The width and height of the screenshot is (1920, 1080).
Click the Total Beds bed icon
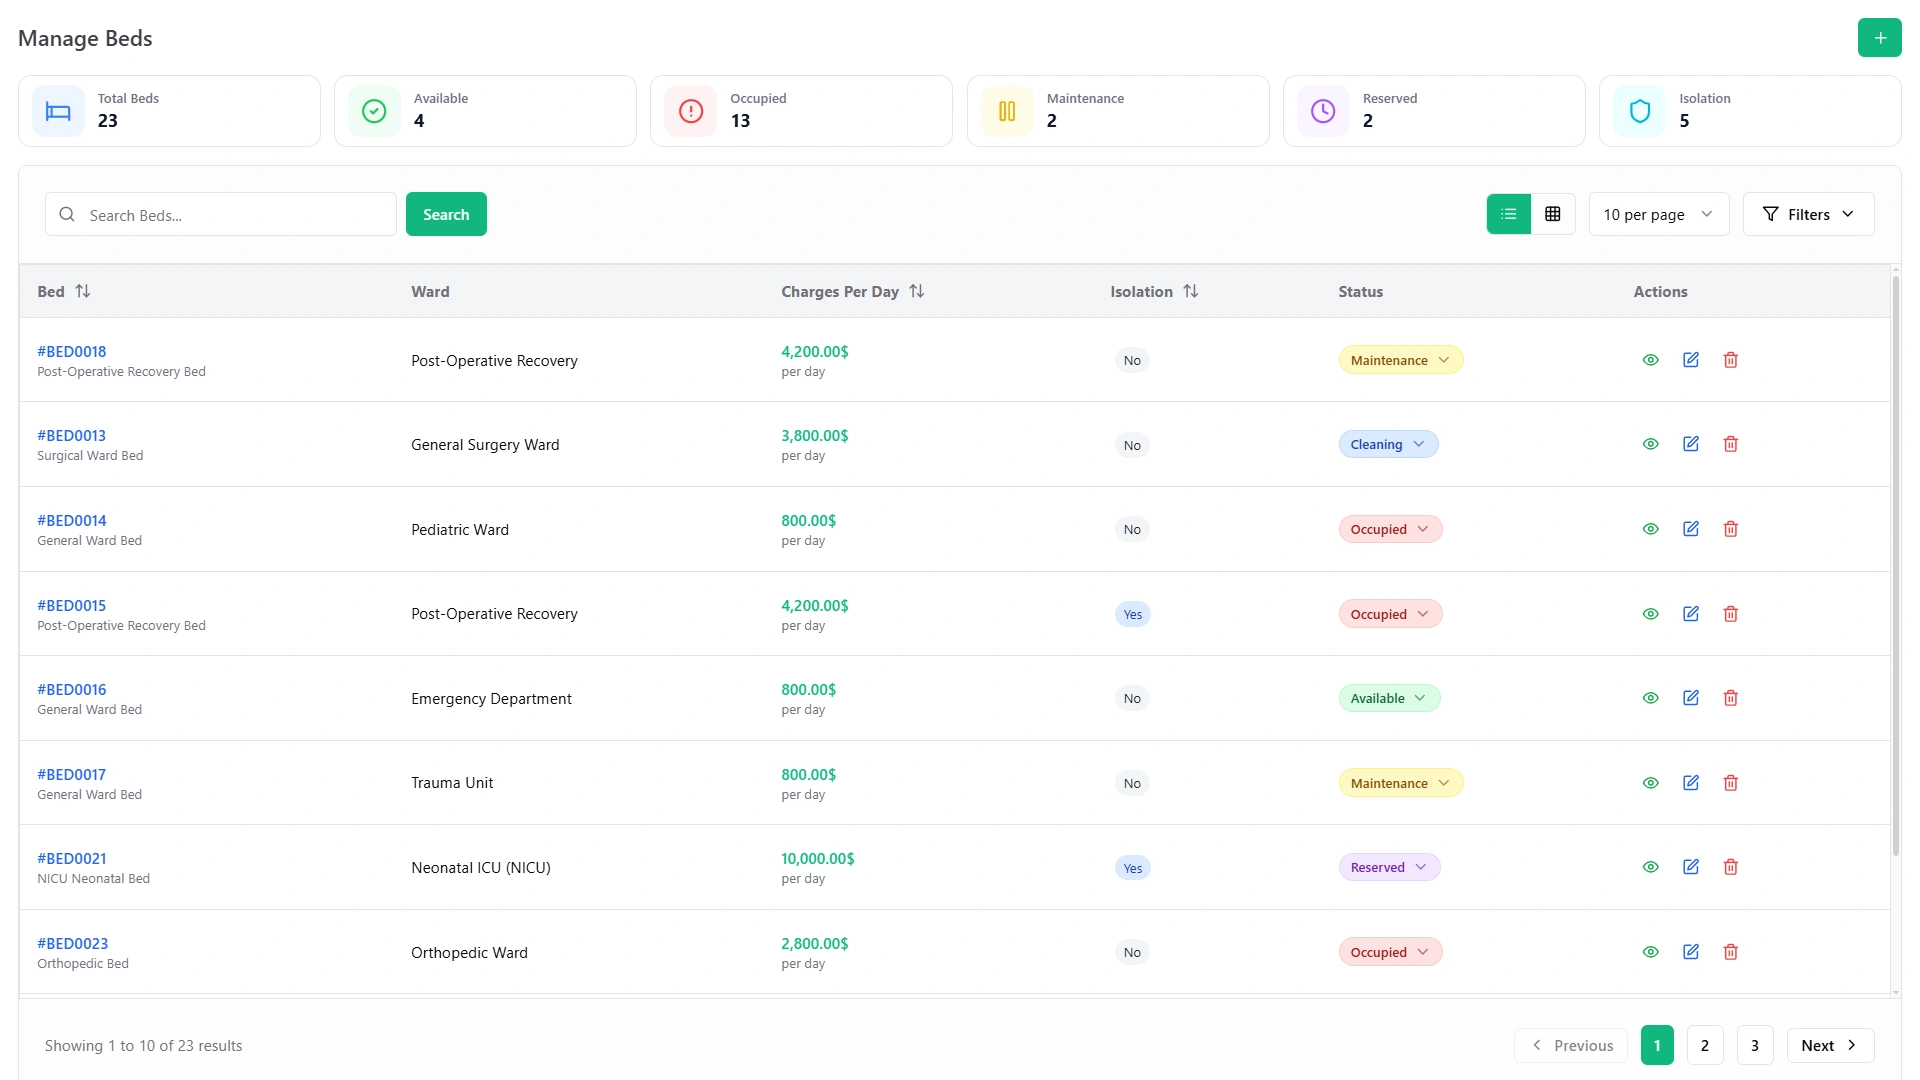(58, 111)
